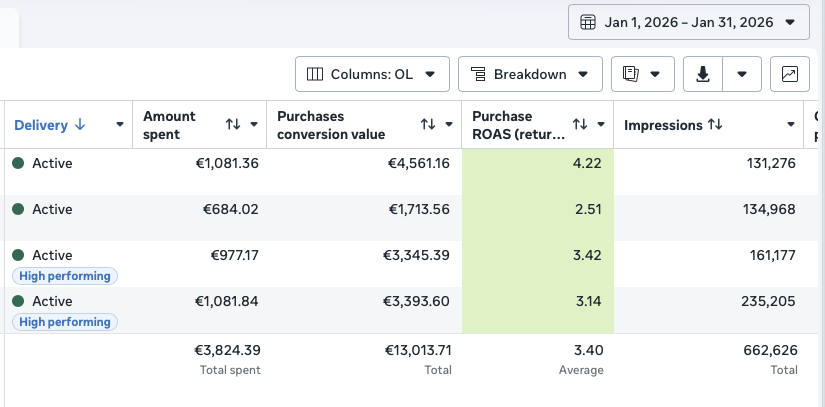
Task: Select the 4.22 ROAS highlighted cell
Action: 538,172
